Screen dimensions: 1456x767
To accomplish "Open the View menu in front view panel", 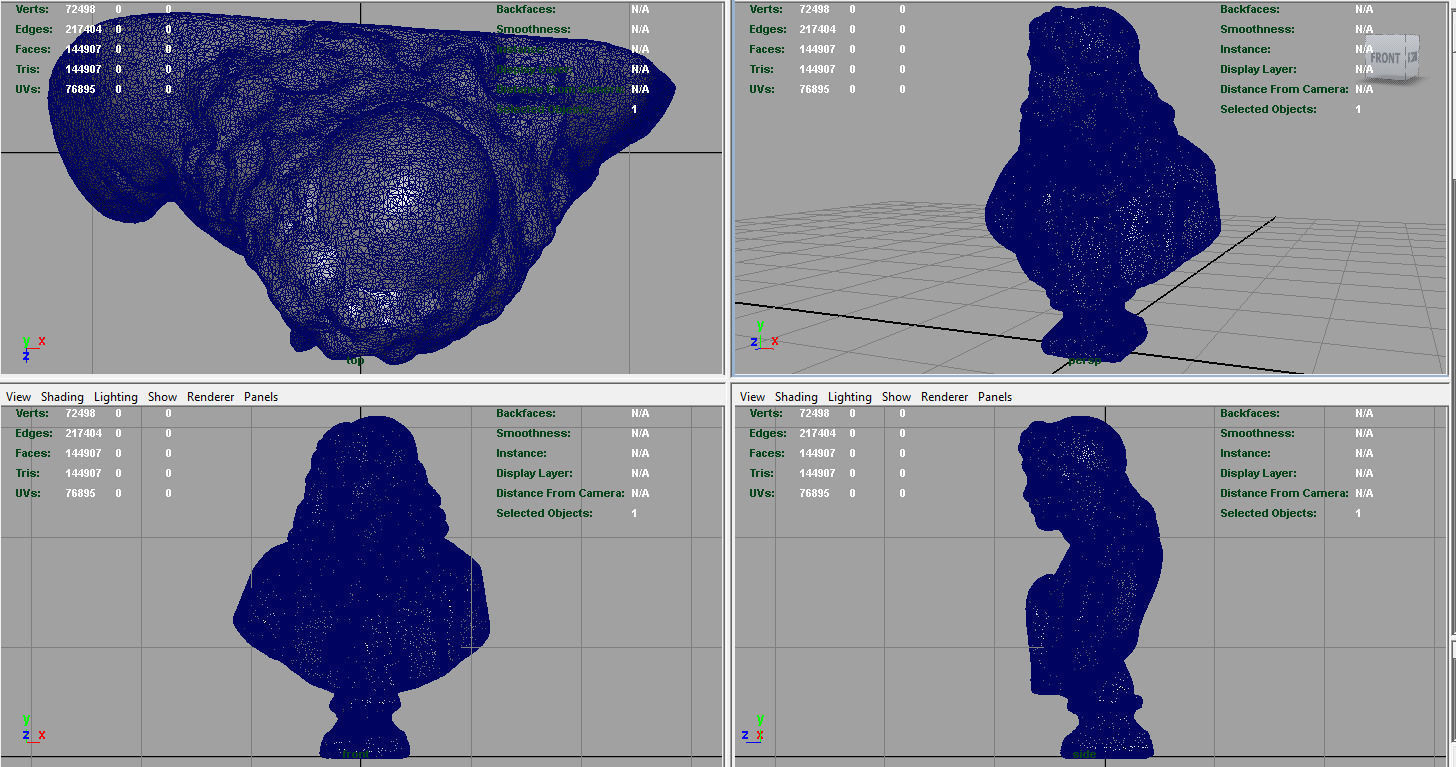I will click(x=18, y=397).
